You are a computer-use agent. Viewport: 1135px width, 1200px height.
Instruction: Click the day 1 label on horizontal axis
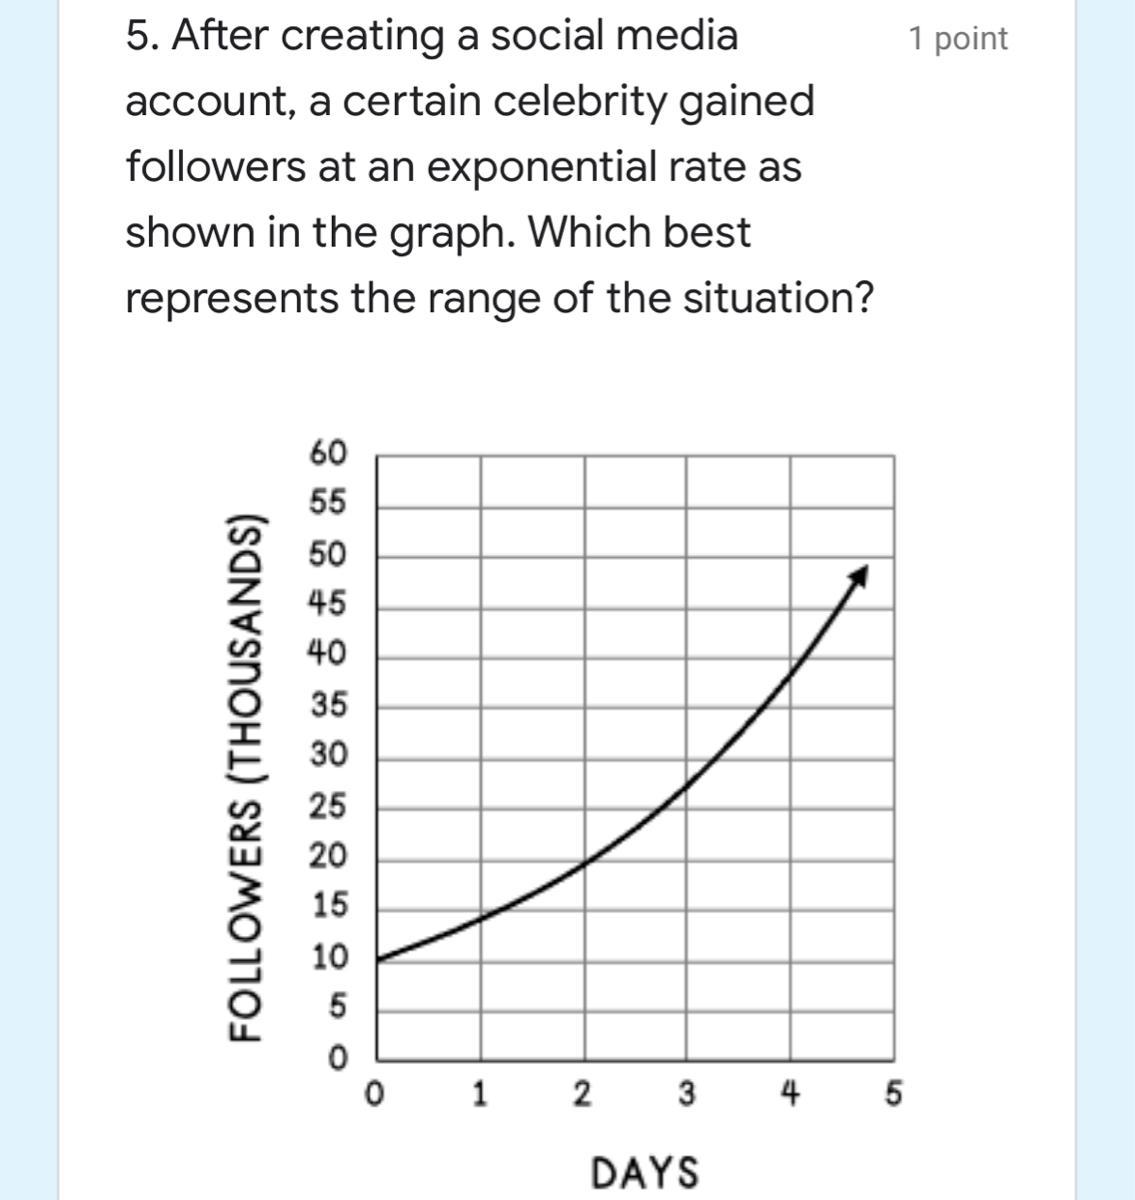480,1093
